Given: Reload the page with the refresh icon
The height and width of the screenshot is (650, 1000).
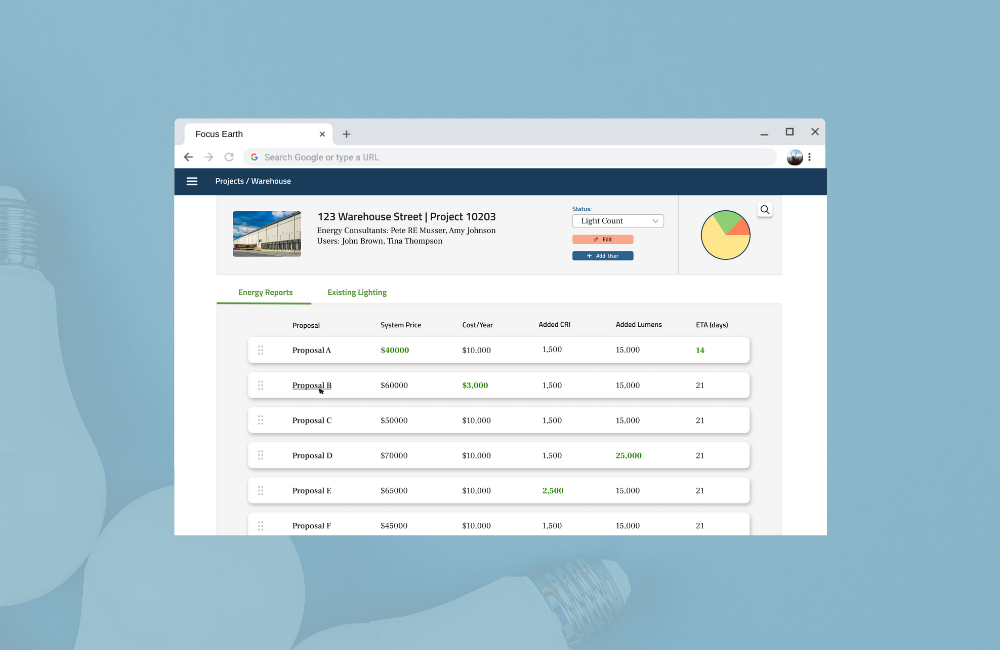Looking at the screenshot, I should 229,157.
